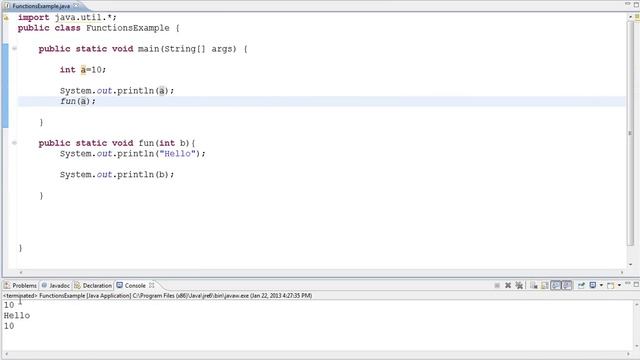Open the Open Console dropdown arrow
The height and width of the screenshot is (360, 640).
pos(619,285)
